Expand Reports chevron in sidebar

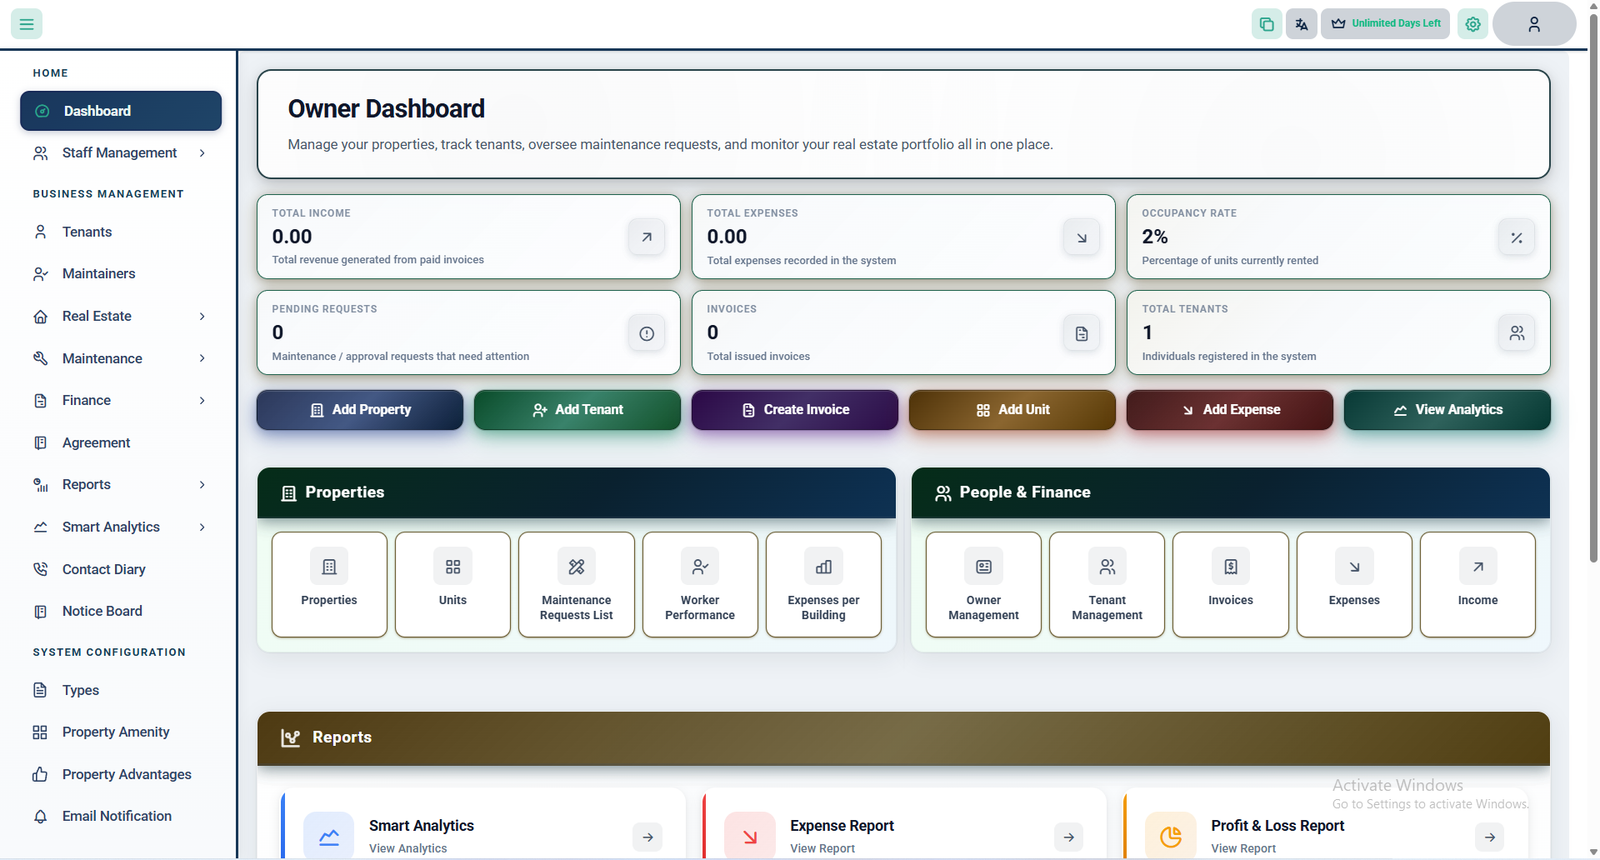point(202,485)
